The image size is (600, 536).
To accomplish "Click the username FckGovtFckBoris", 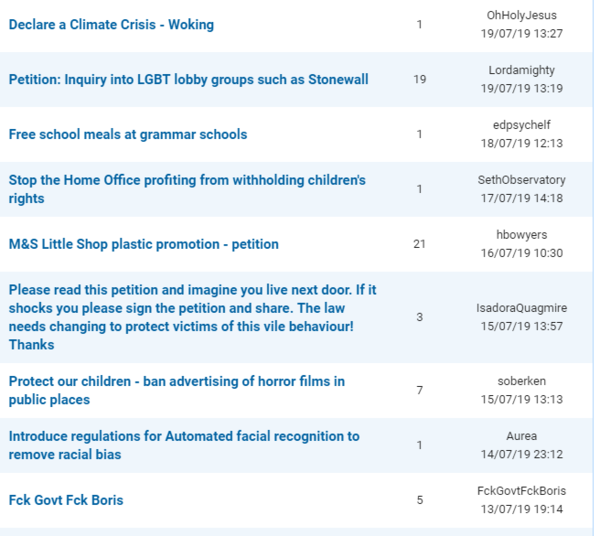I will pyautogui.click(x=522, y=491).
